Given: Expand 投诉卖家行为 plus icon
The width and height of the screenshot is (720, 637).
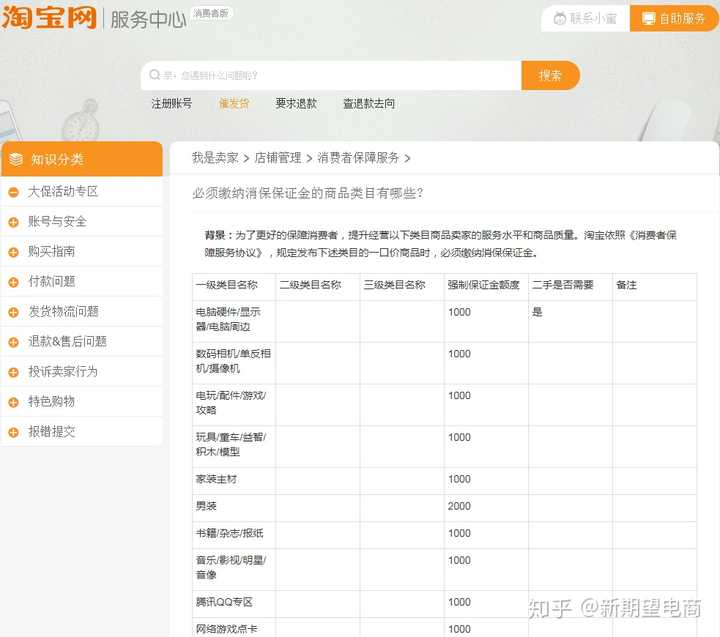Looking at the screenshot, I should click(13, 372).
